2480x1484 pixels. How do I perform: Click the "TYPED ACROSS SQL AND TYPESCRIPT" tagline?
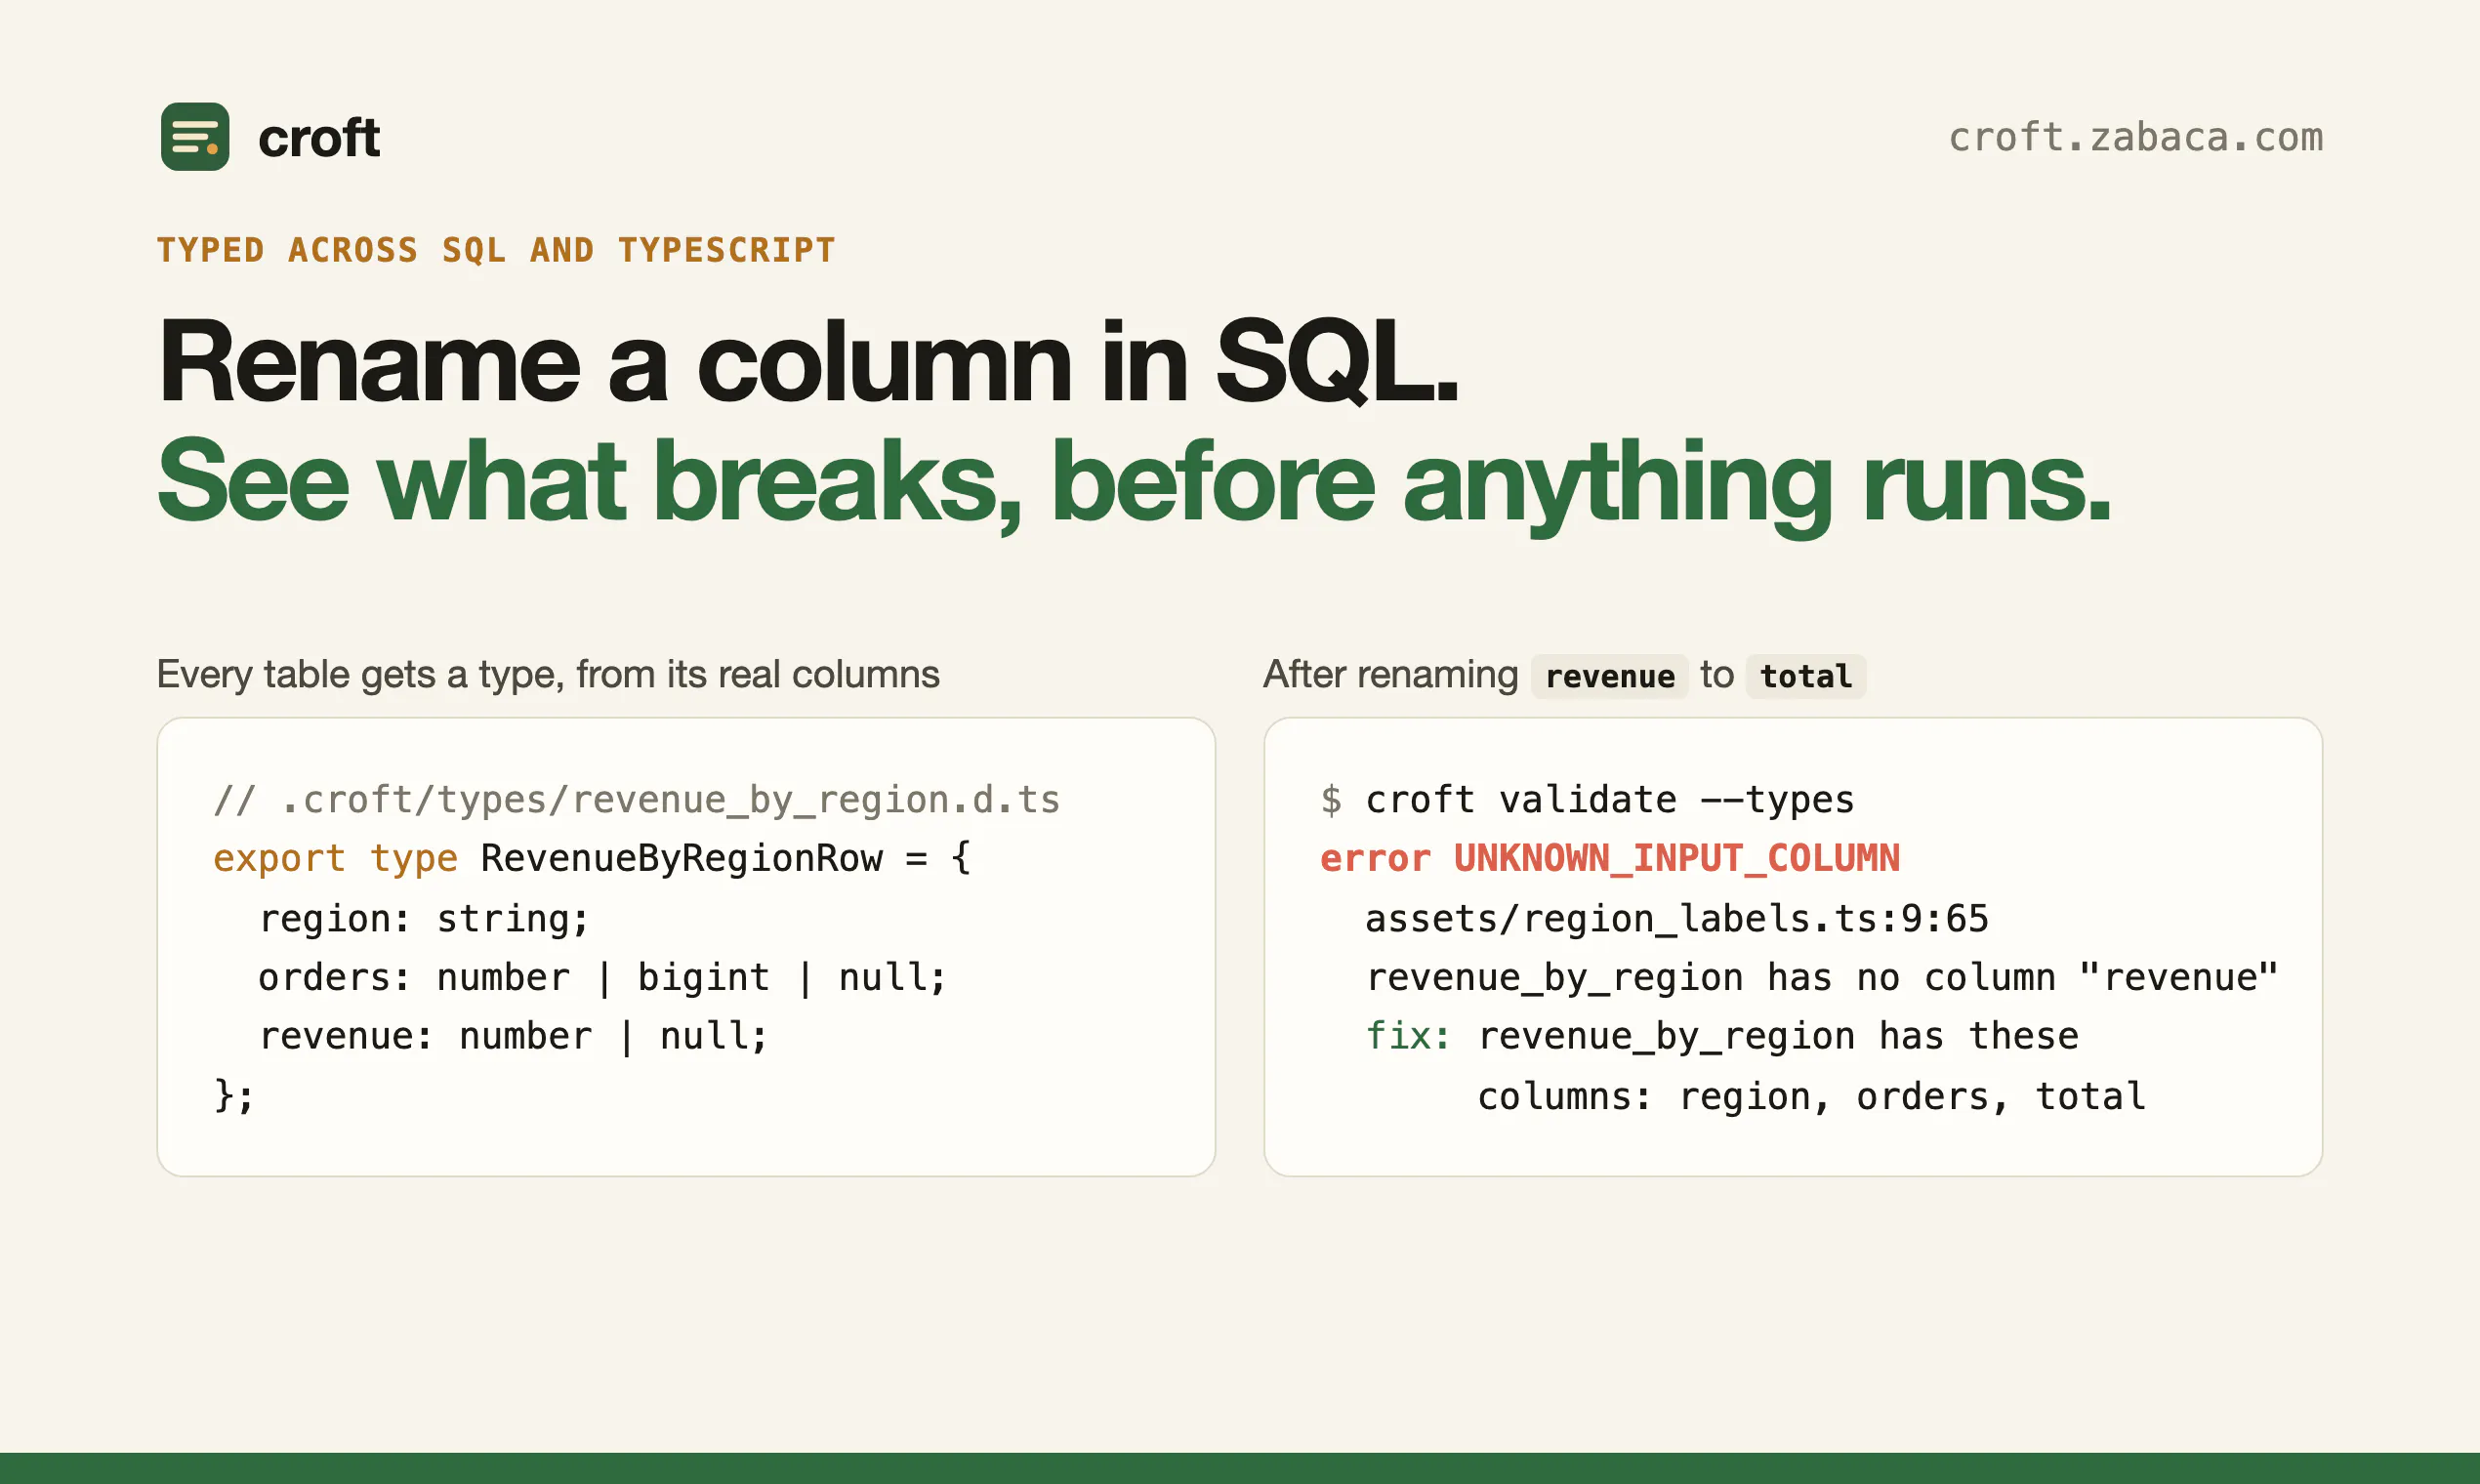pos(496,249)
